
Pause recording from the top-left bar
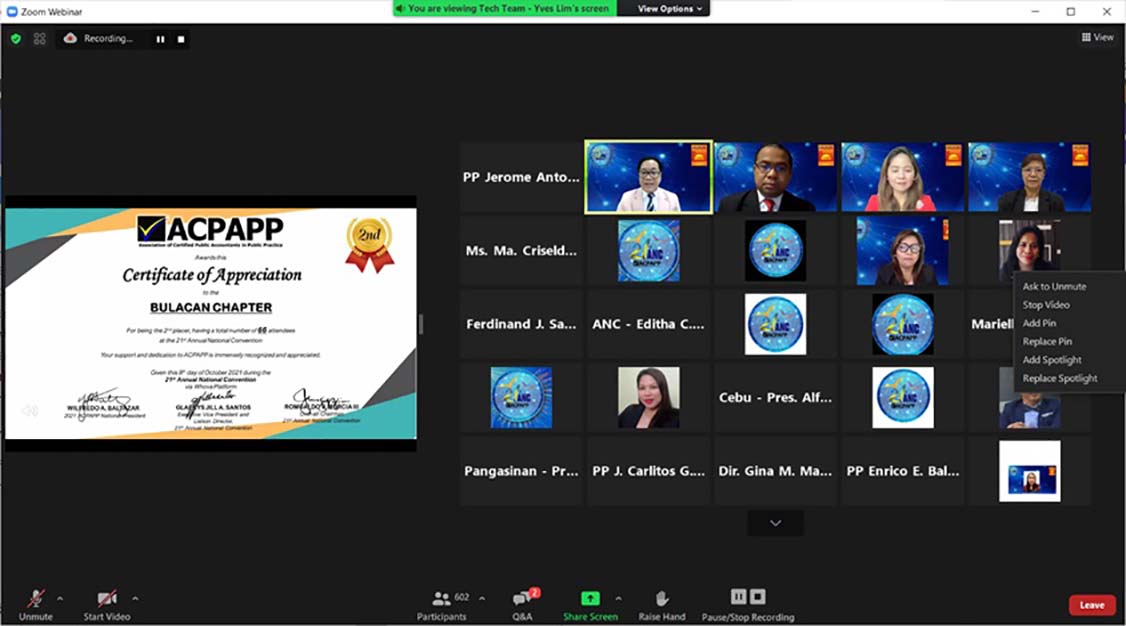click(x=160, y=39)
